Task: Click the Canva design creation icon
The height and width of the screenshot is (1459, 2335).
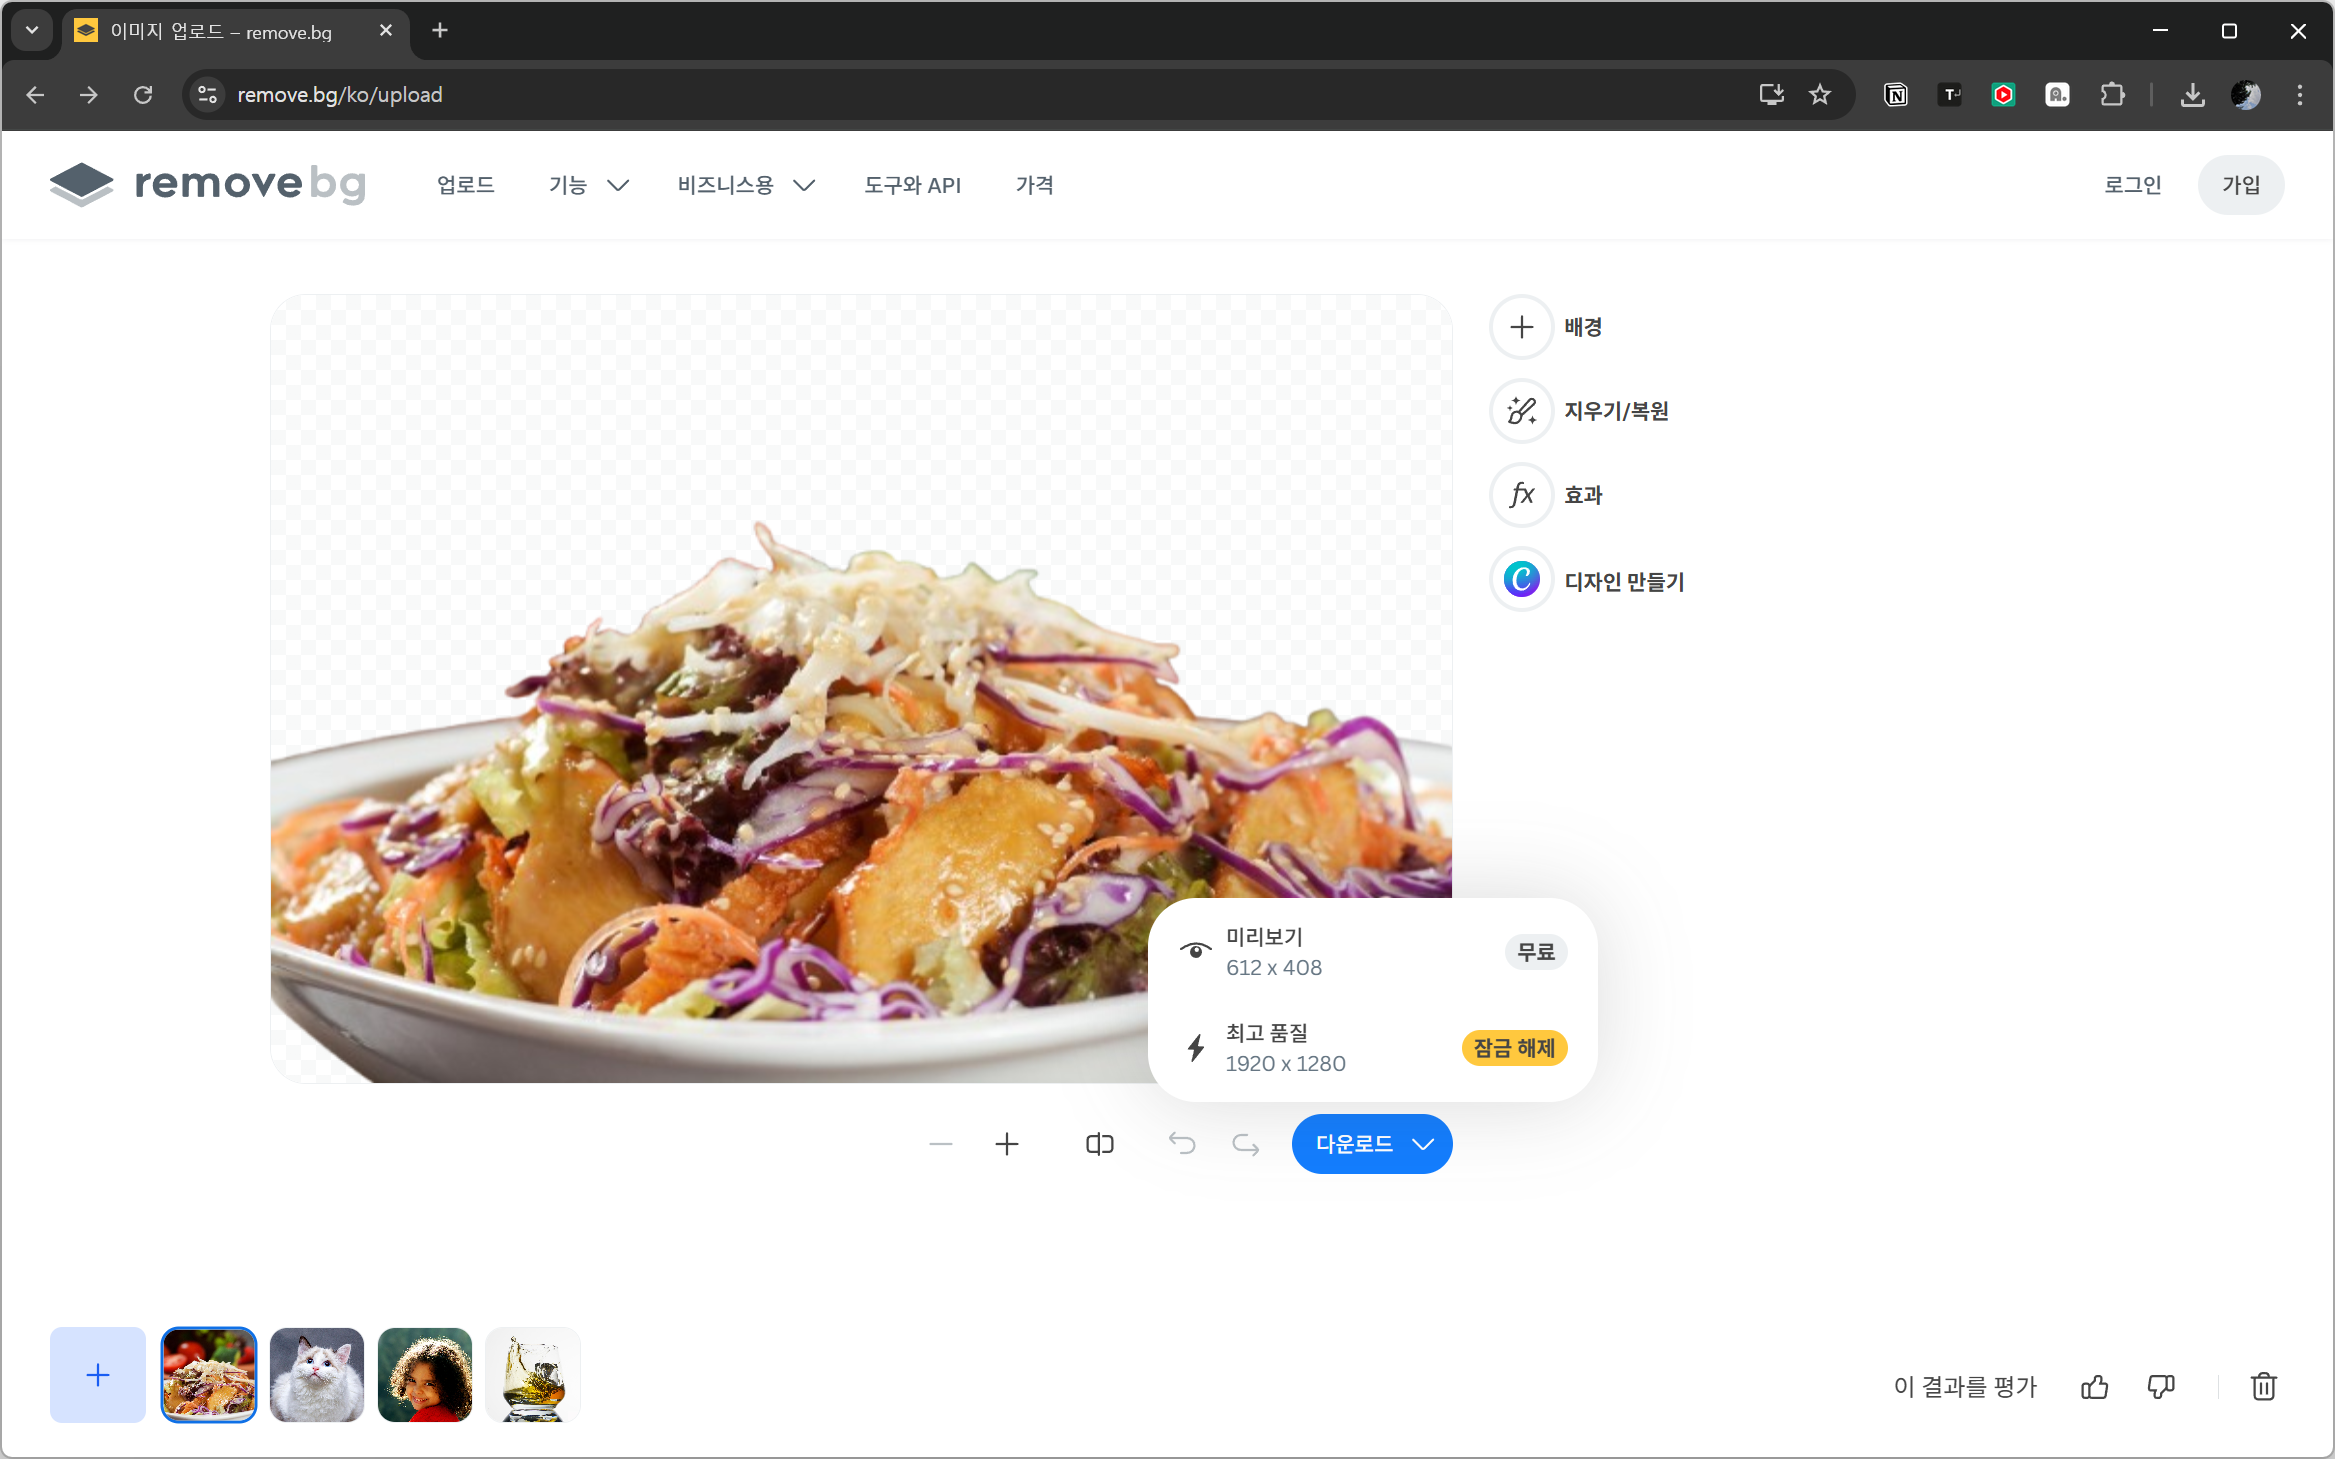Action: 1521,579
